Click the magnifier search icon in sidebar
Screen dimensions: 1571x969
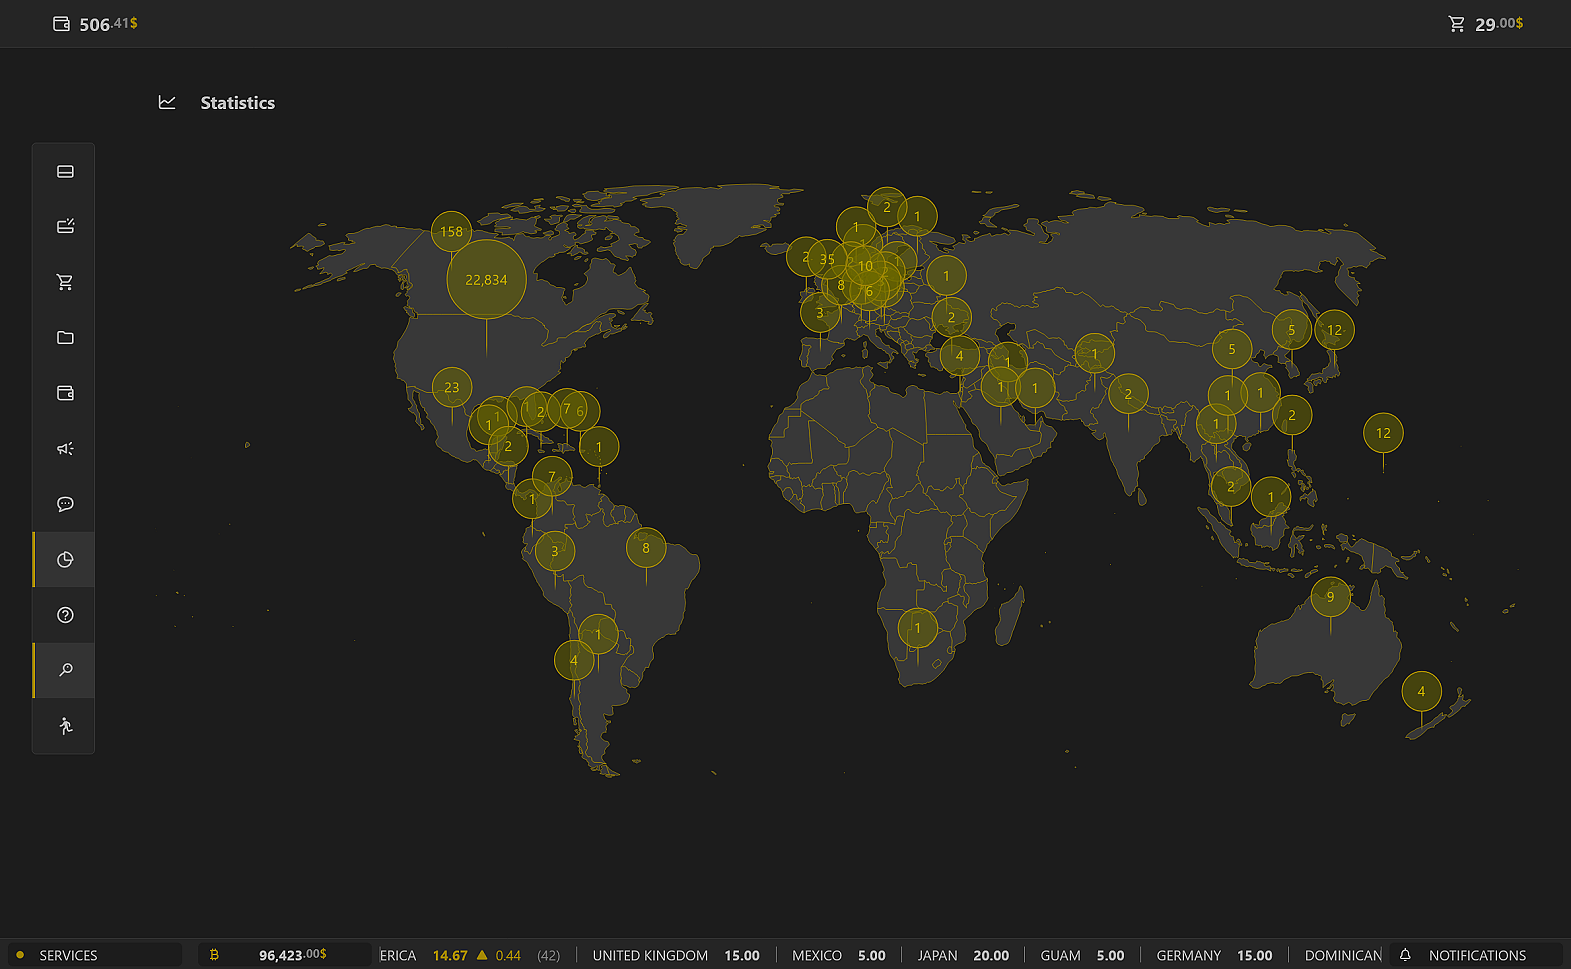[65, 670]
